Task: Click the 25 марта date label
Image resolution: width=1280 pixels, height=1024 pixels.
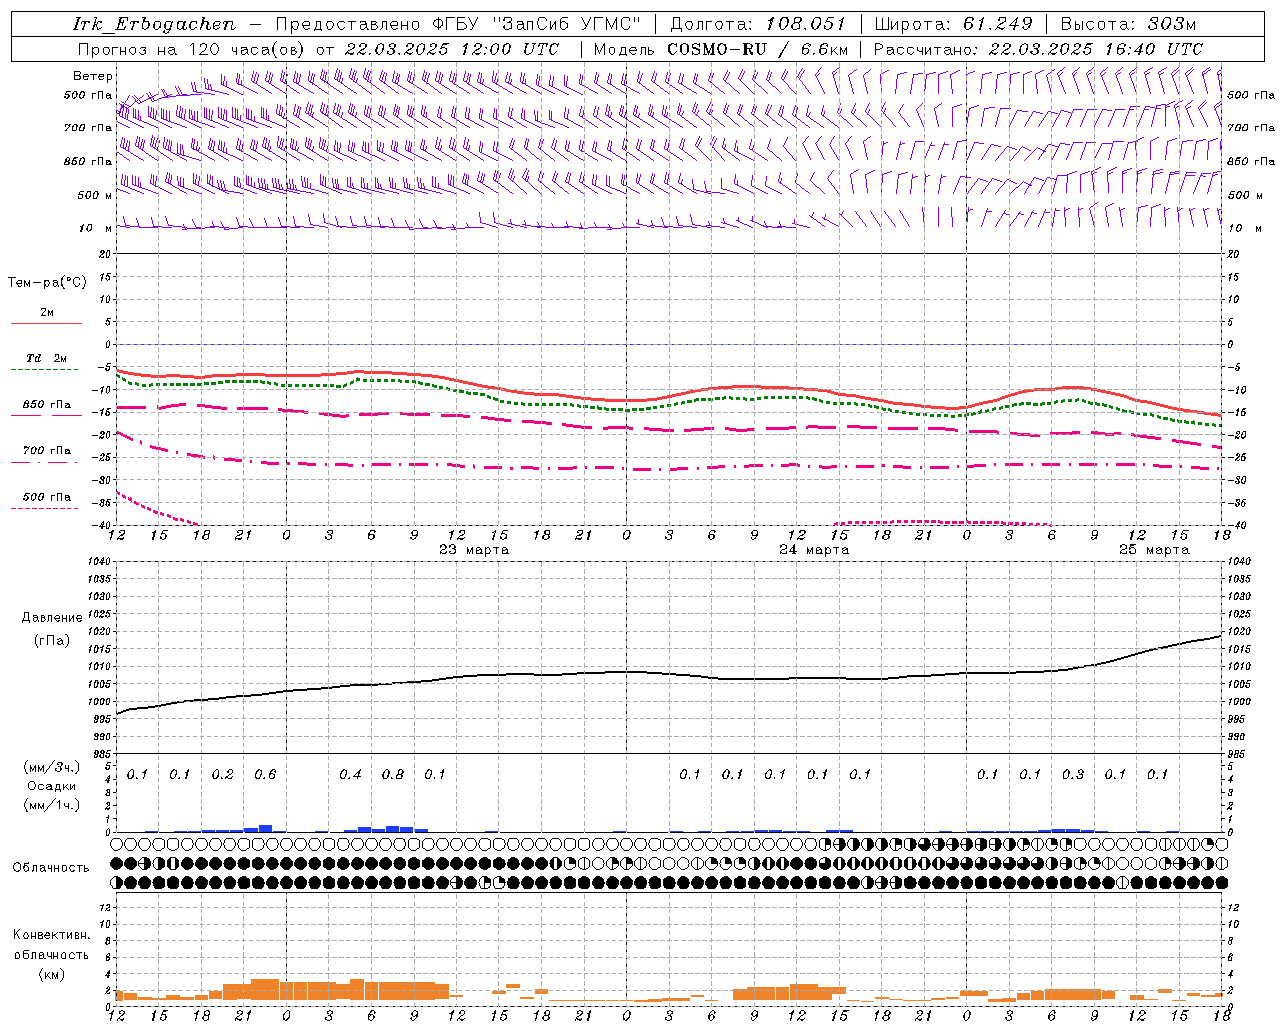Action: tap(1154, 550)
